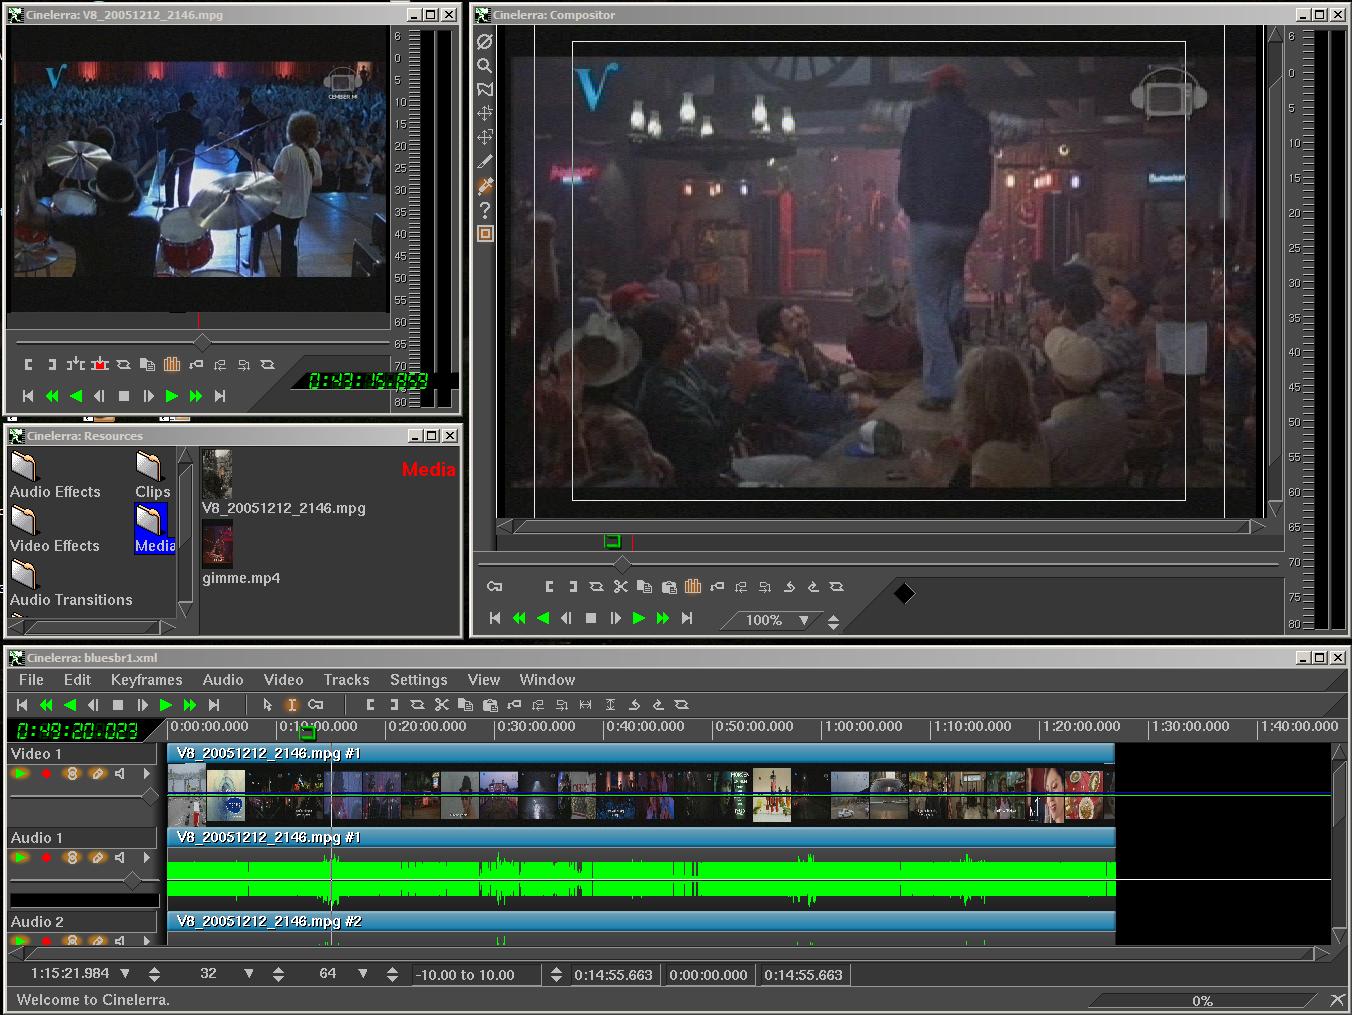The height and width of the screenshot is (1015, 1352).
Task: Open the amplitude zoom dropdown showing 32
Action: [x=249, y=973]
